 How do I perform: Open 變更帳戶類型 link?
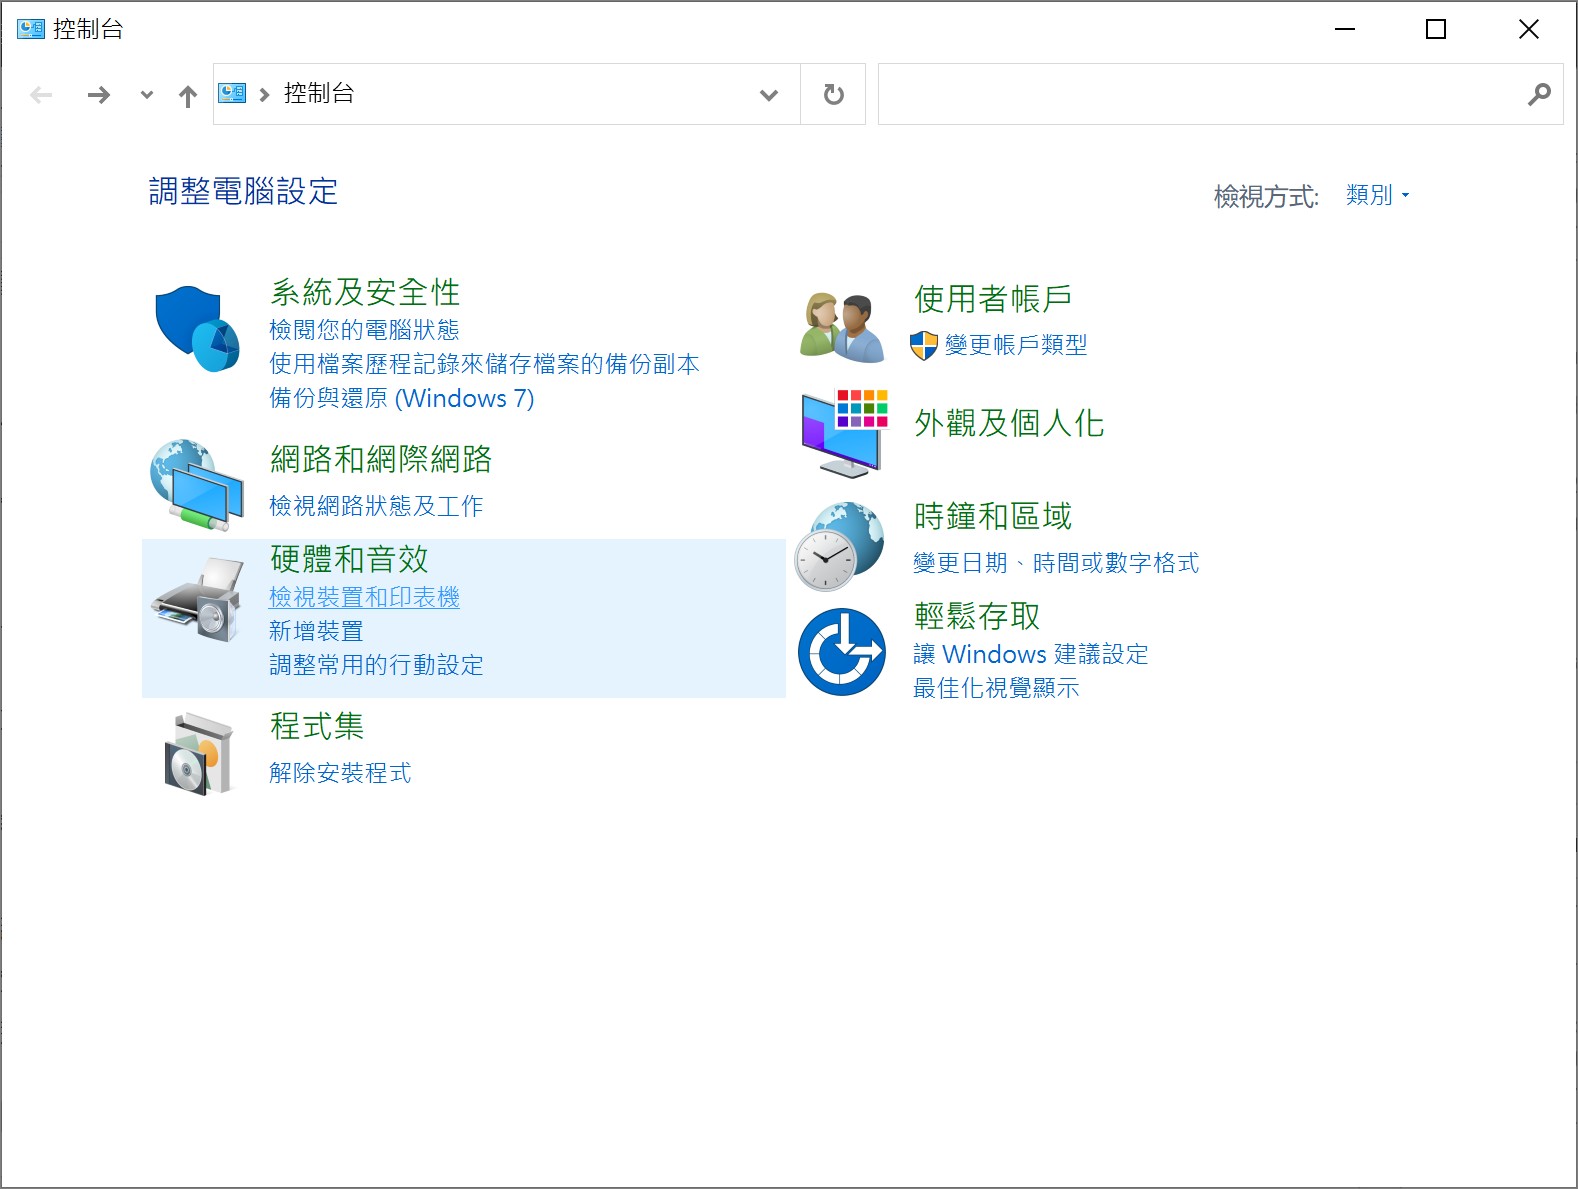click(1016, 345)
